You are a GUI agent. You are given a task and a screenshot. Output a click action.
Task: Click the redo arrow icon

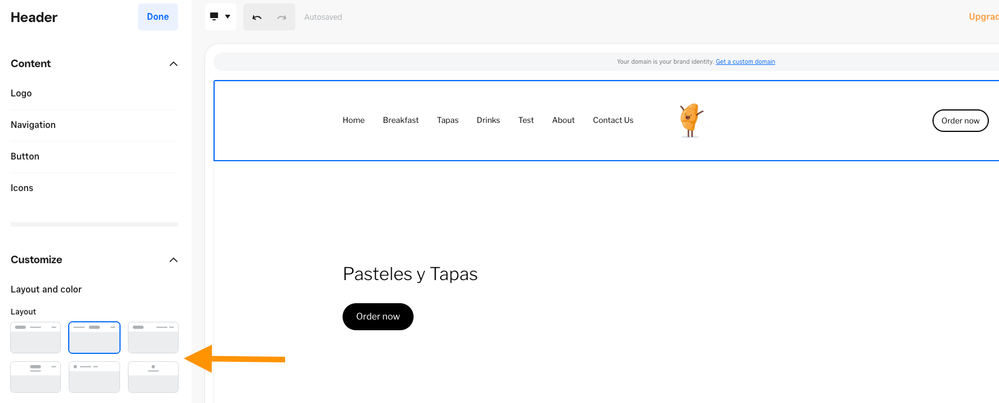[x=282, y=17]
